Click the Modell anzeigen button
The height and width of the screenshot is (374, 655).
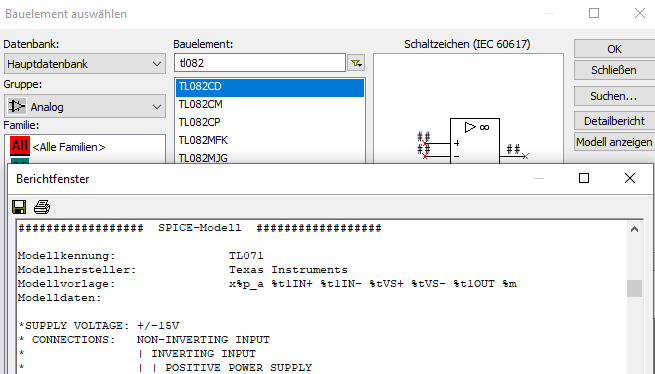(x=614, y=142)
